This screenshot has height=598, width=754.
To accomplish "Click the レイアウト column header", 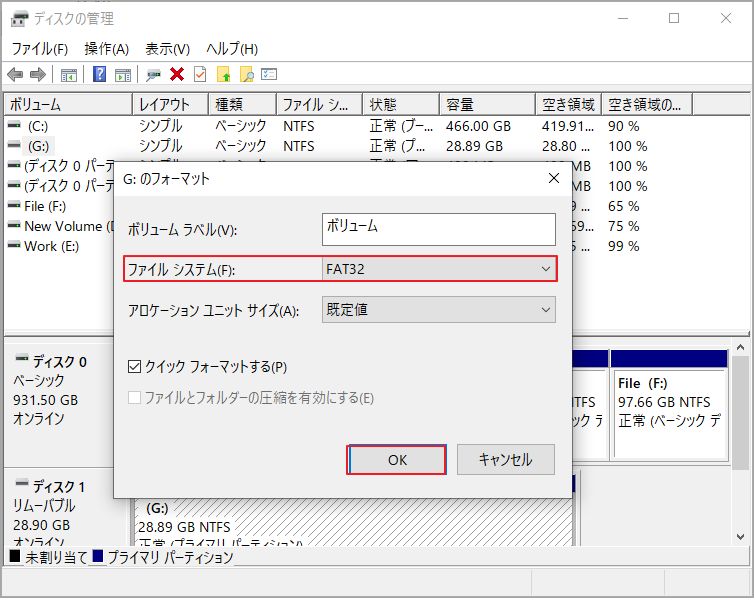I will click(171, 104).
